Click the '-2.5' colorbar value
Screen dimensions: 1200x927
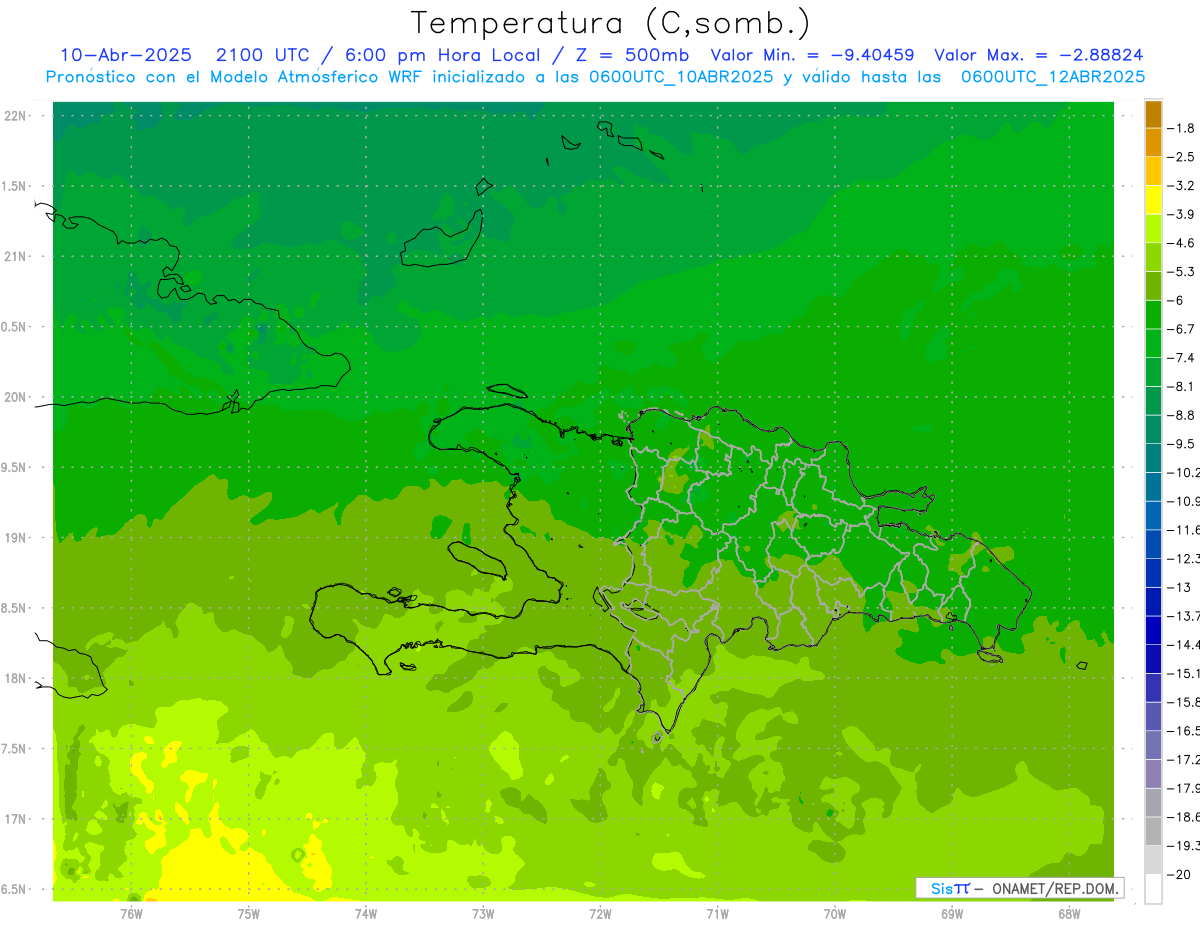click(1182, 157)
